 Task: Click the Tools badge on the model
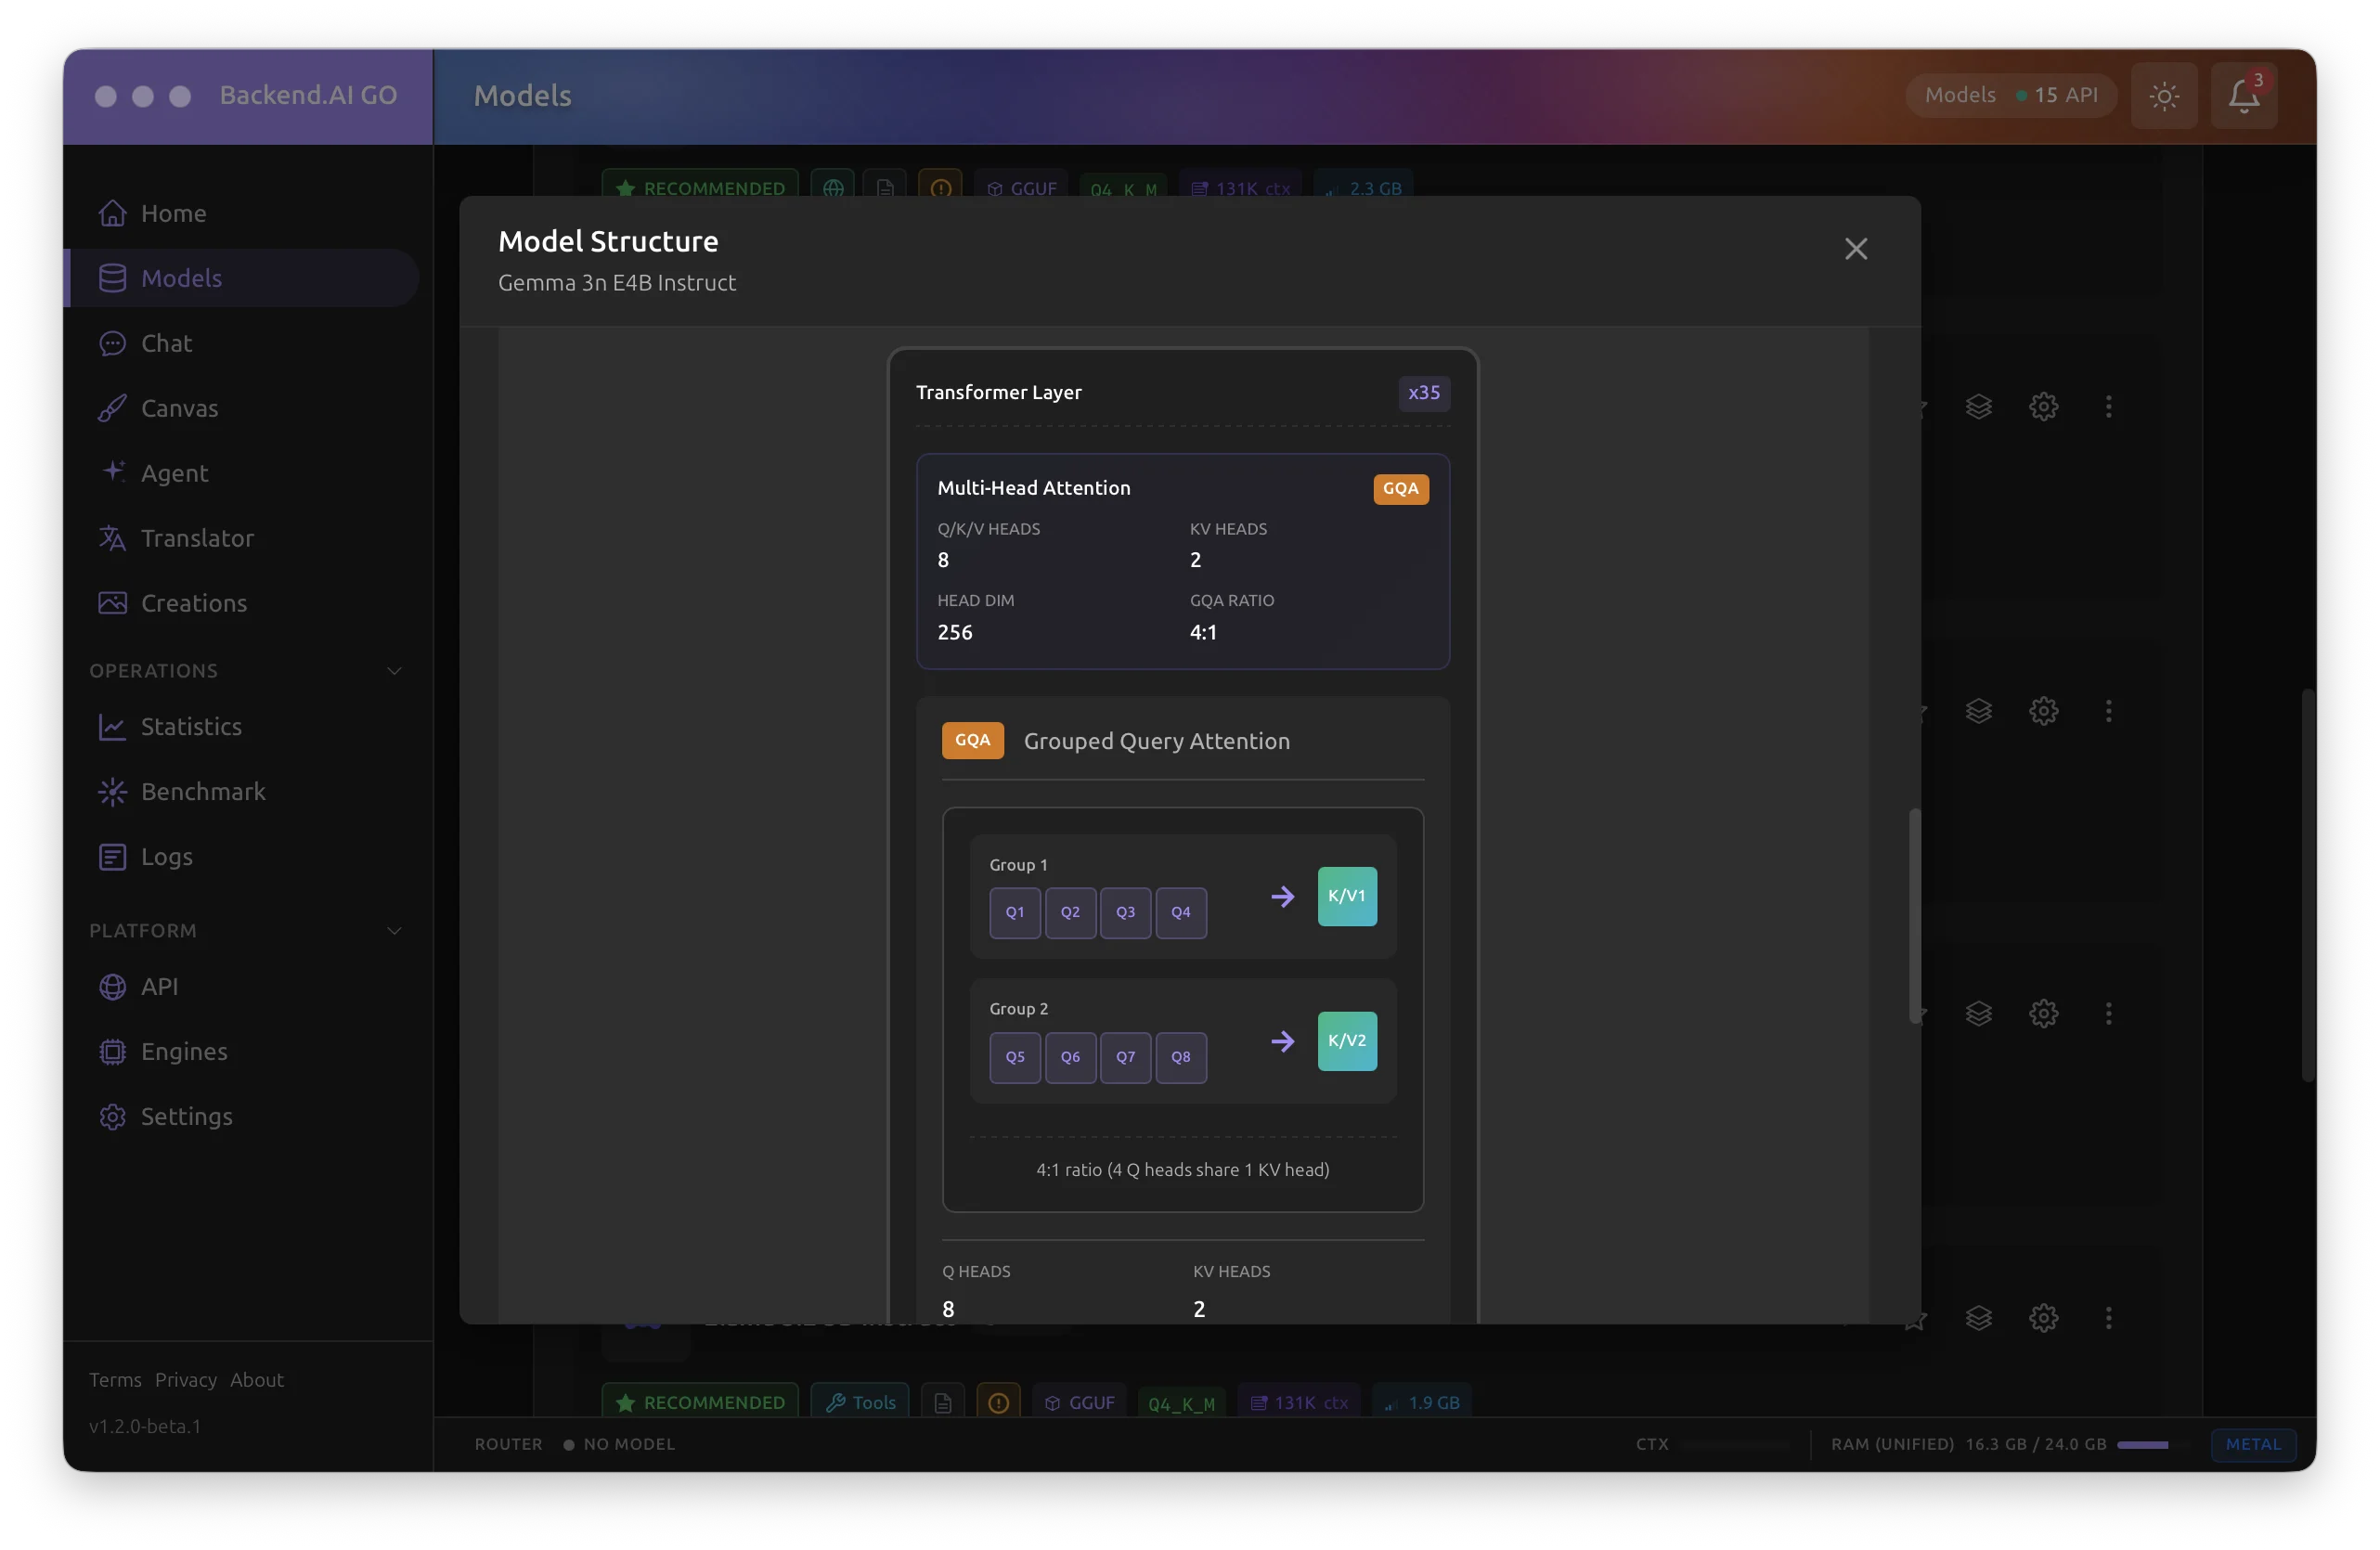(861, 1401)
